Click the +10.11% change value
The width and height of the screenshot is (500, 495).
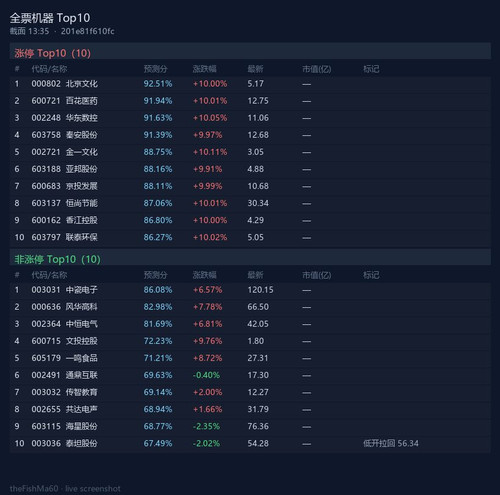[x=210, y=152]
